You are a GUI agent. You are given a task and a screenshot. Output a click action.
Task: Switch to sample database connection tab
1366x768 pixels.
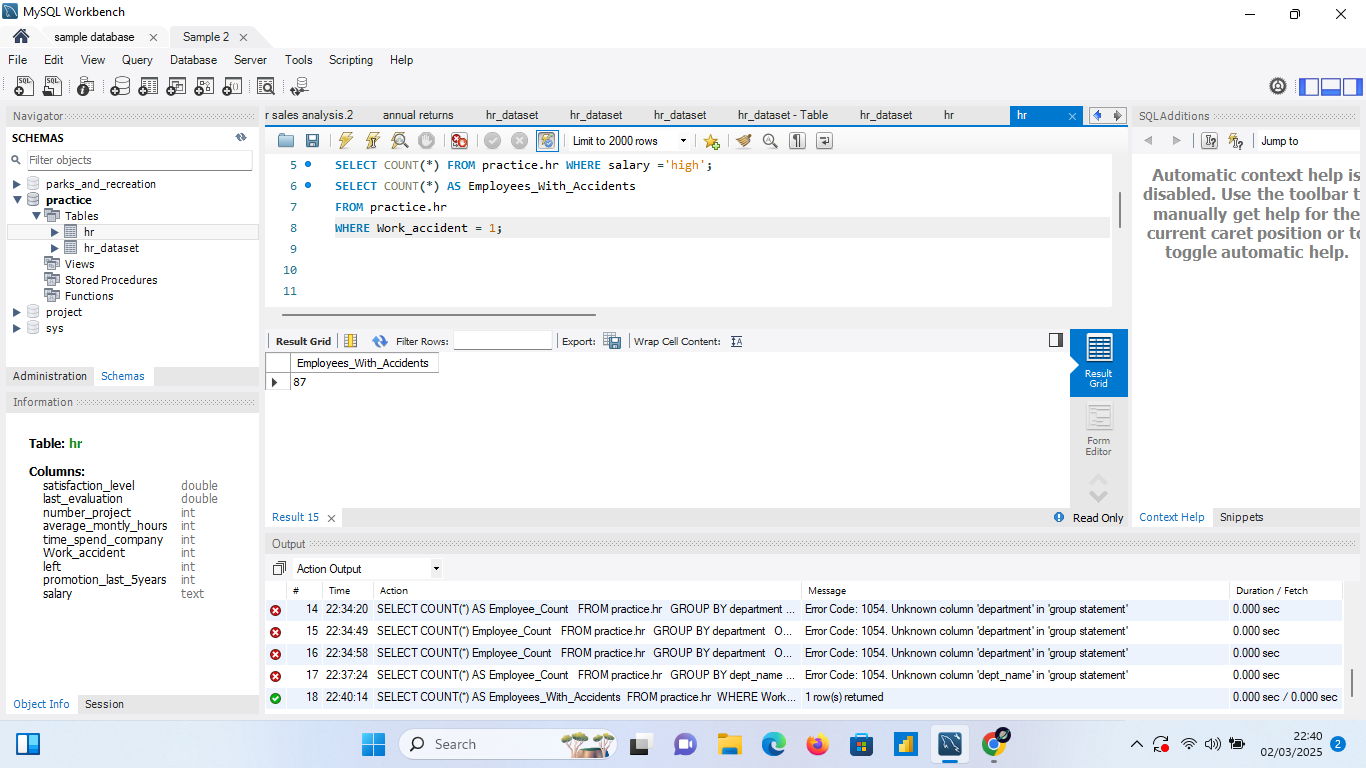(x=94, y=37)
